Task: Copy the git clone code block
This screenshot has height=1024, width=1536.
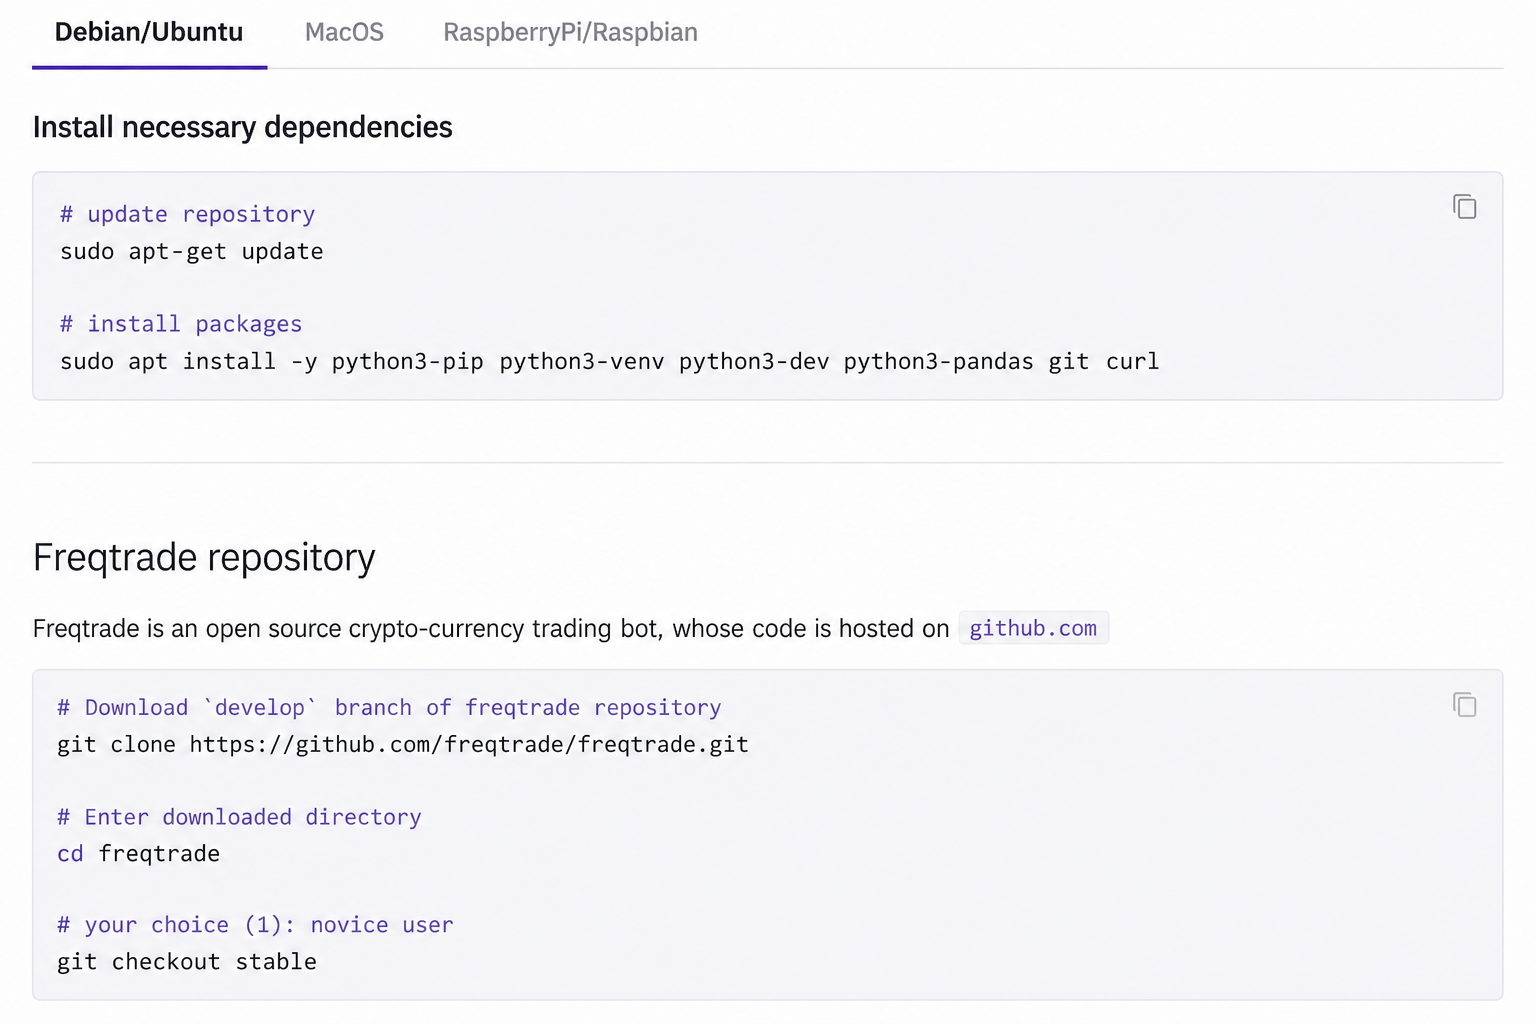Action: pos(1464,705)
